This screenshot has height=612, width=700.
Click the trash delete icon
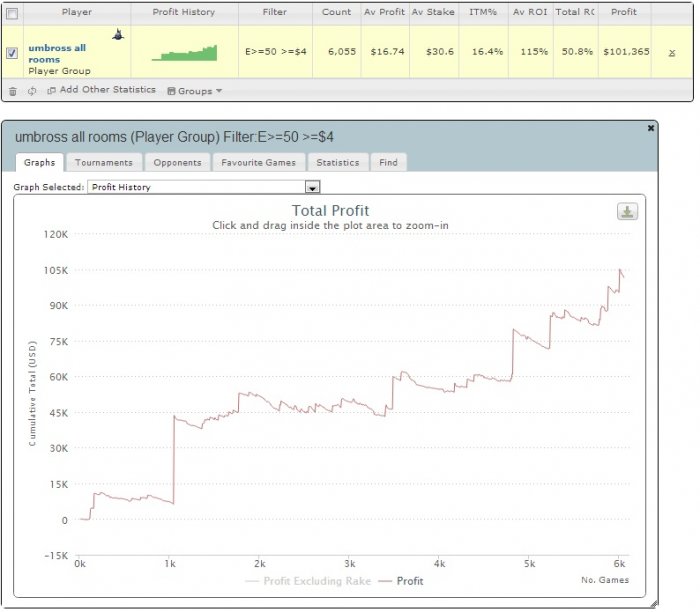point(13,91)
